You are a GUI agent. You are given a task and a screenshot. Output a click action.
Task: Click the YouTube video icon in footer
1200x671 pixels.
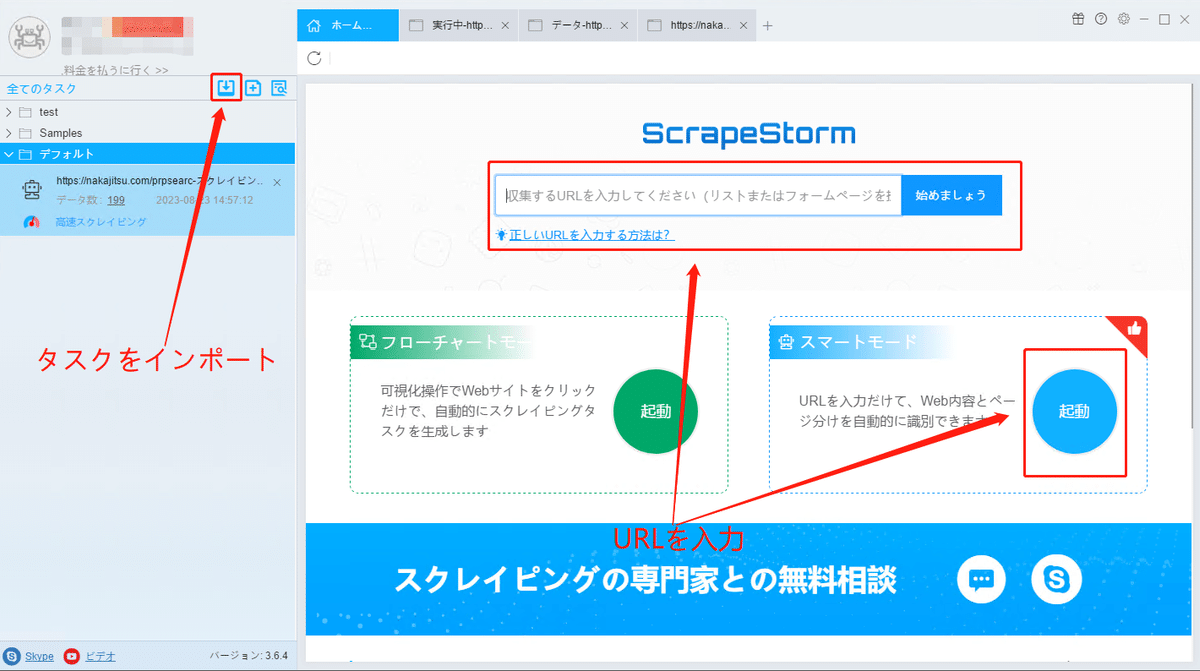coord(71,657)
